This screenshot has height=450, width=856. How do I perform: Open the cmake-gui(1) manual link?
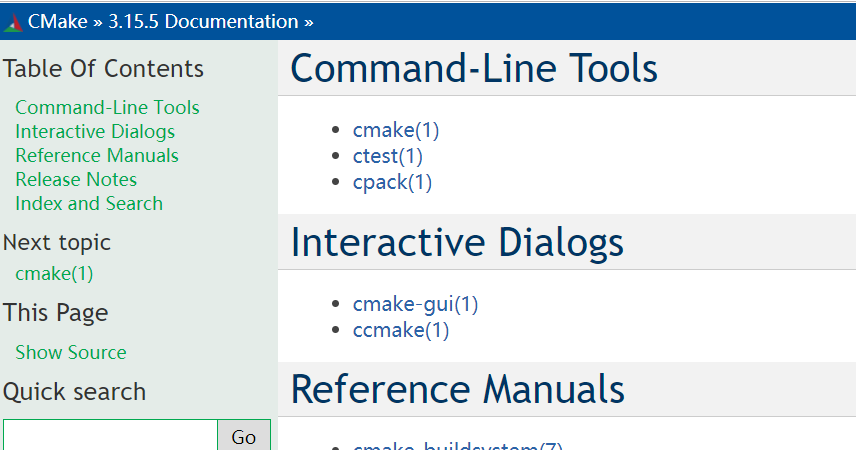(415, 304)
